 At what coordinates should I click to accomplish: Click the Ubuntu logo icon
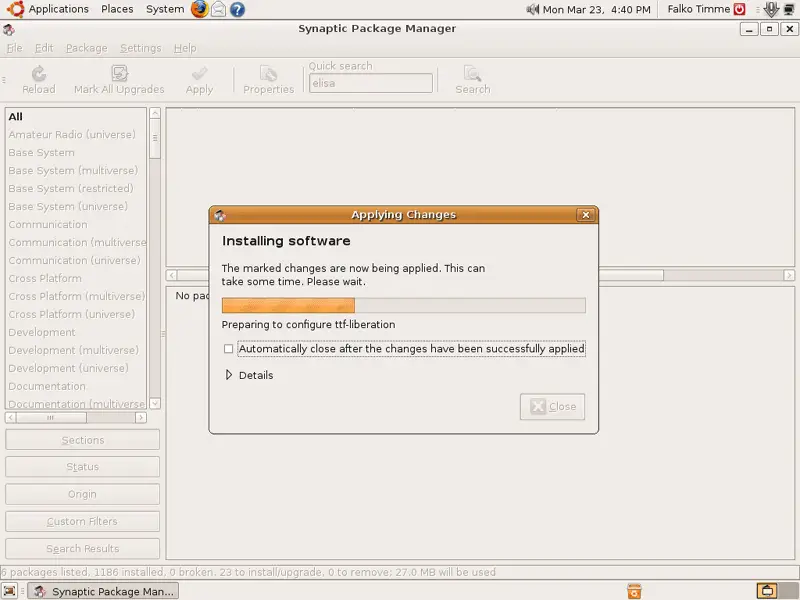[x=15, y=9]
